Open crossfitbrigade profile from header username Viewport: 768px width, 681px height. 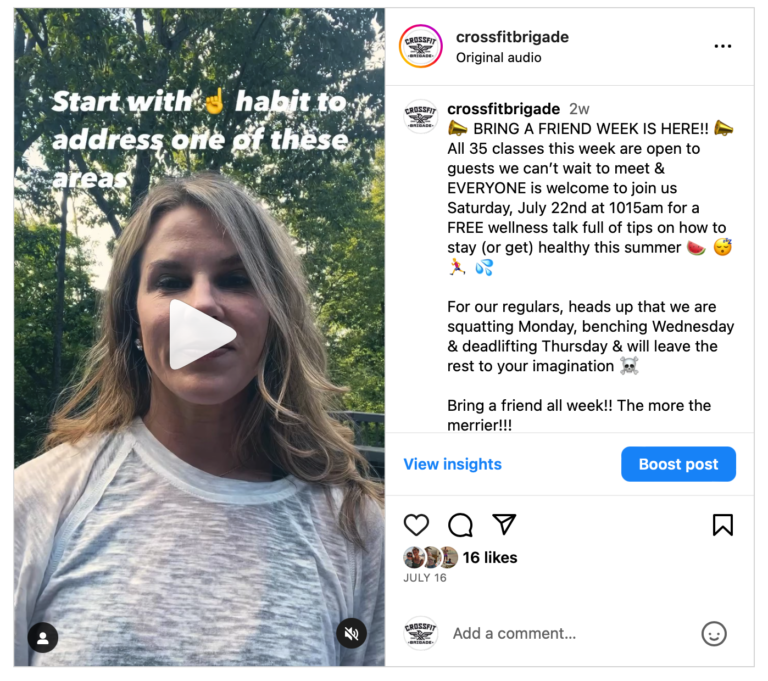512,37
